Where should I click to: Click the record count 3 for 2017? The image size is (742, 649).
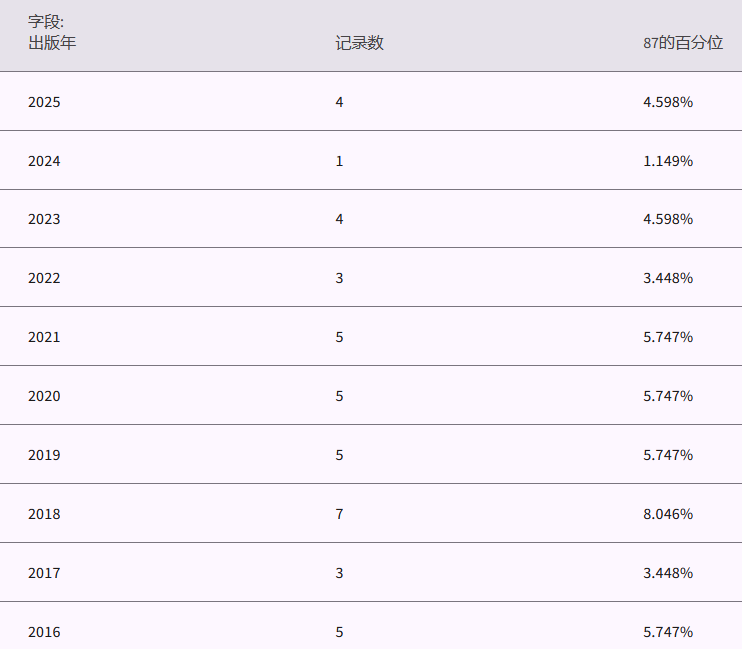340,573
